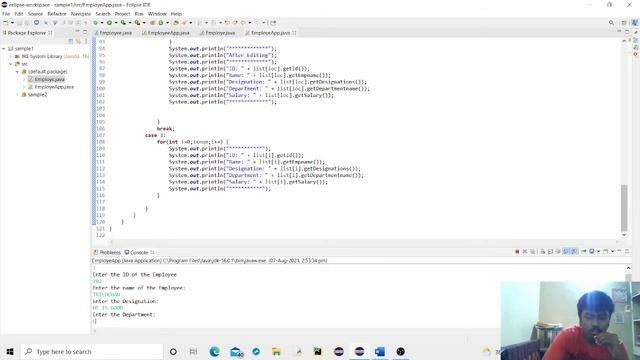Viewport: 640px width, 360px height.
Task: Clear the Console output icon
Action: pos(542,251)
